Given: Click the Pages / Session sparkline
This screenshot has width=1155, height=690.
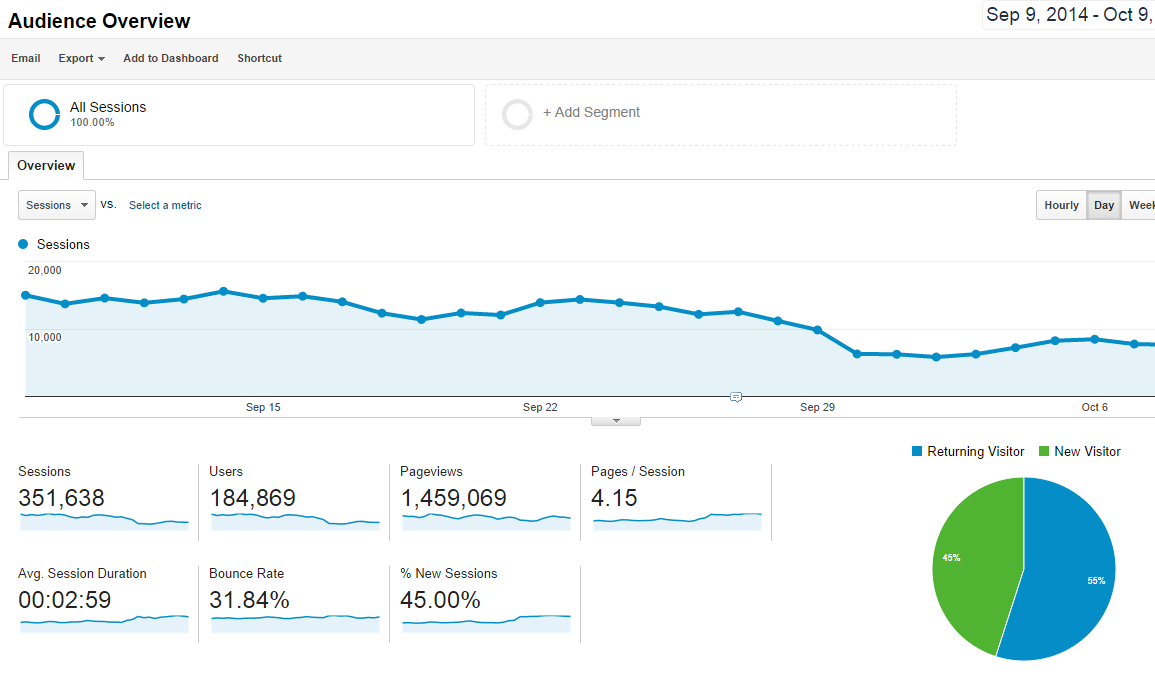Looking at the screenshot, I should tap(677, 521).
